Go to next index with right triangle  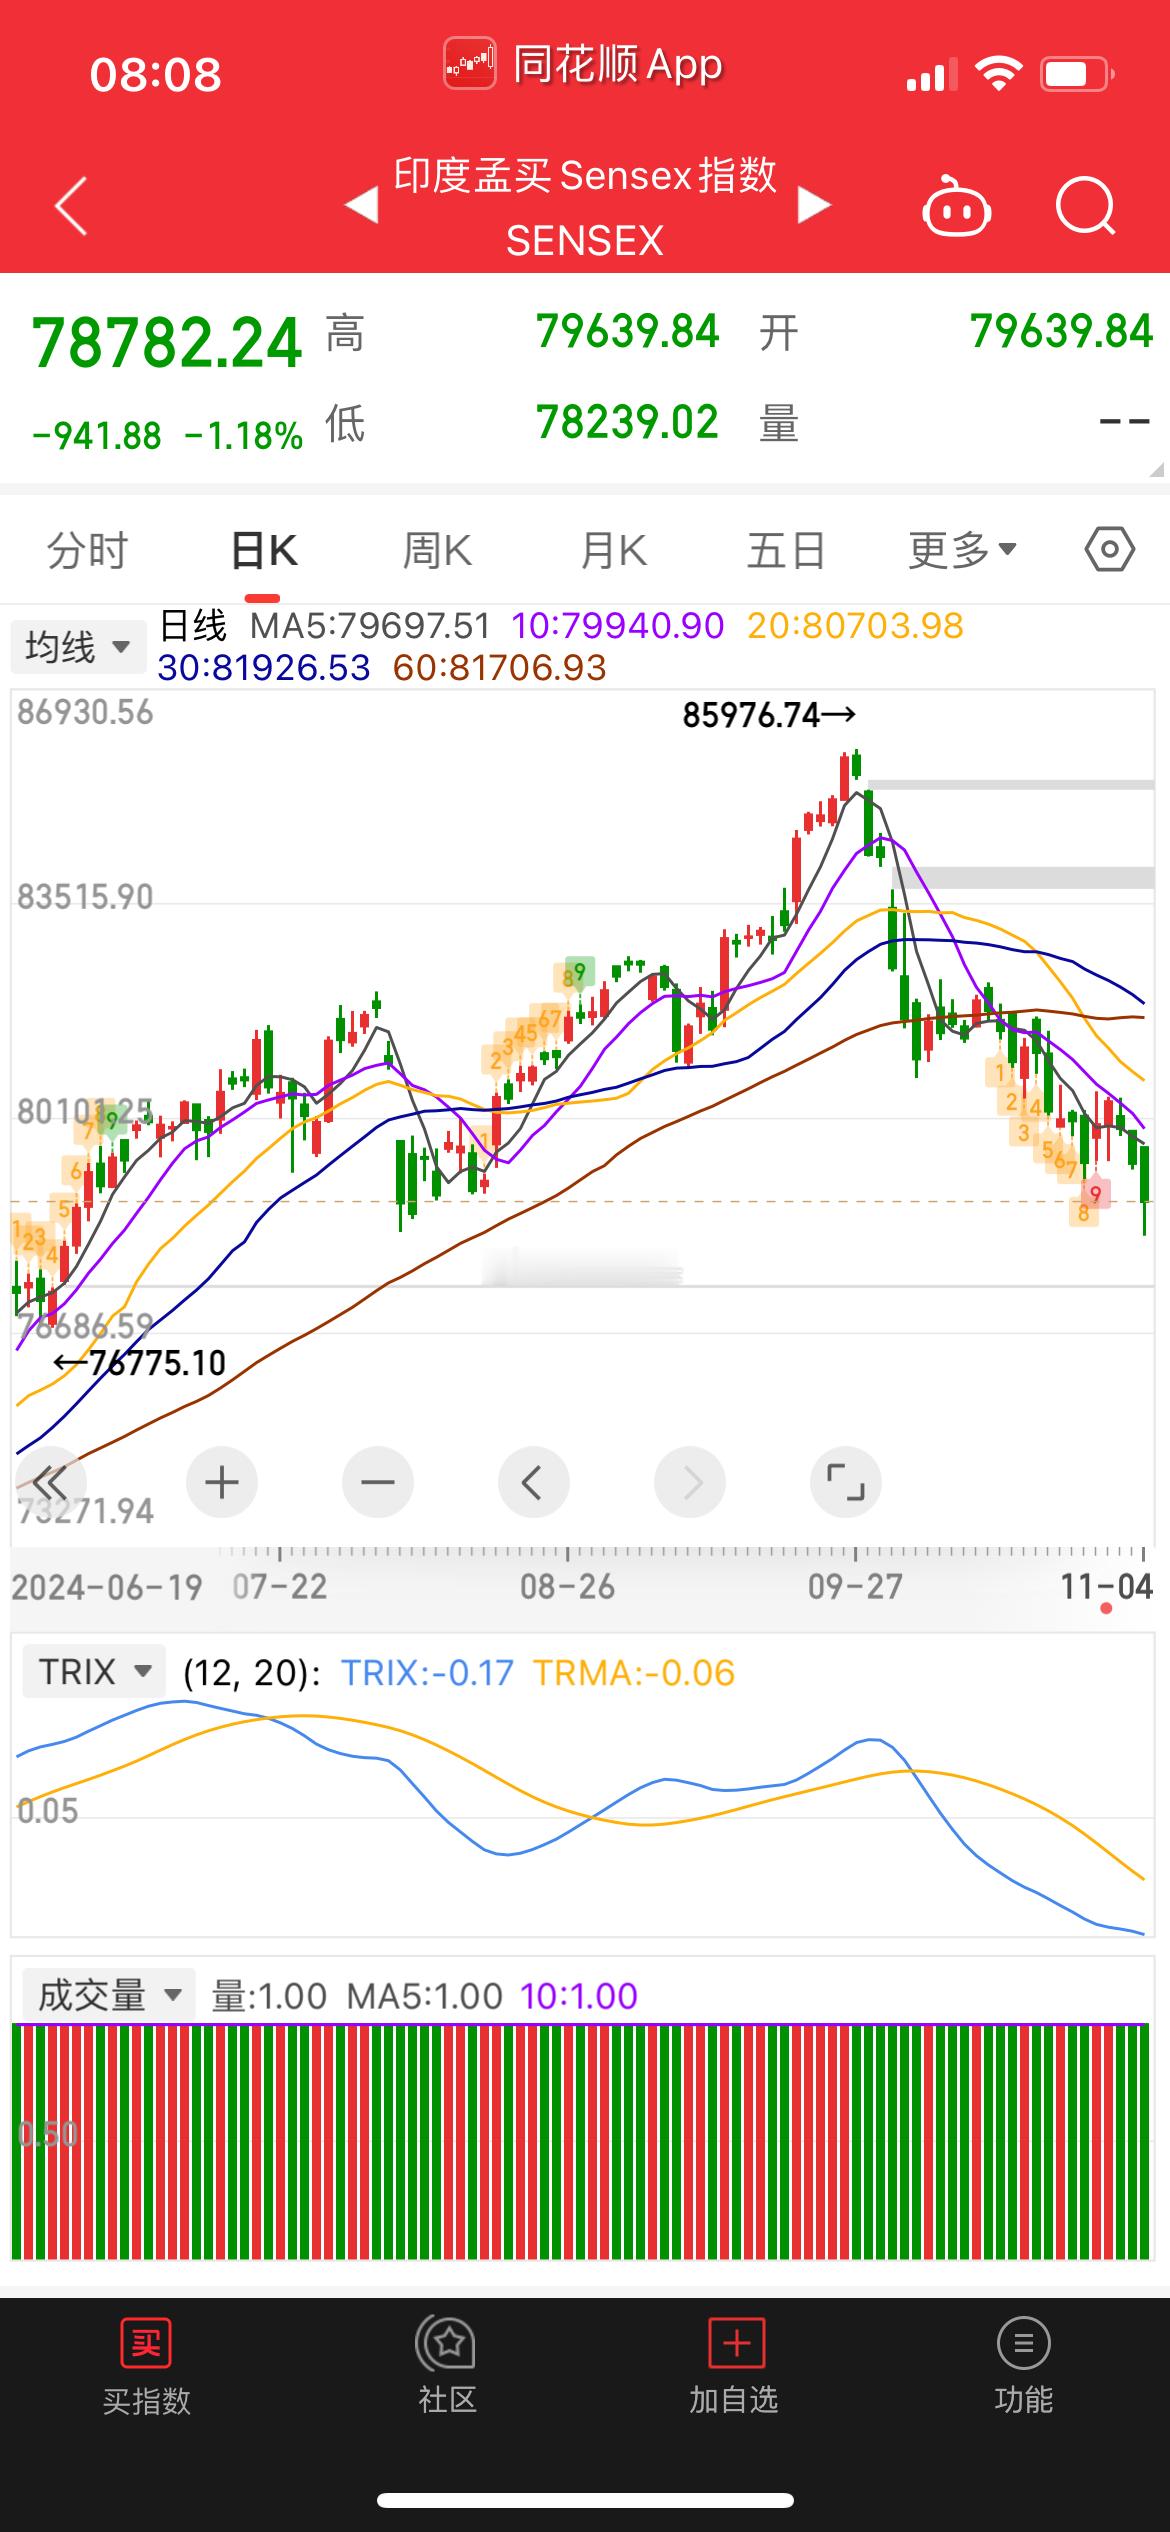pyautogui.click(x=814, y=206)
